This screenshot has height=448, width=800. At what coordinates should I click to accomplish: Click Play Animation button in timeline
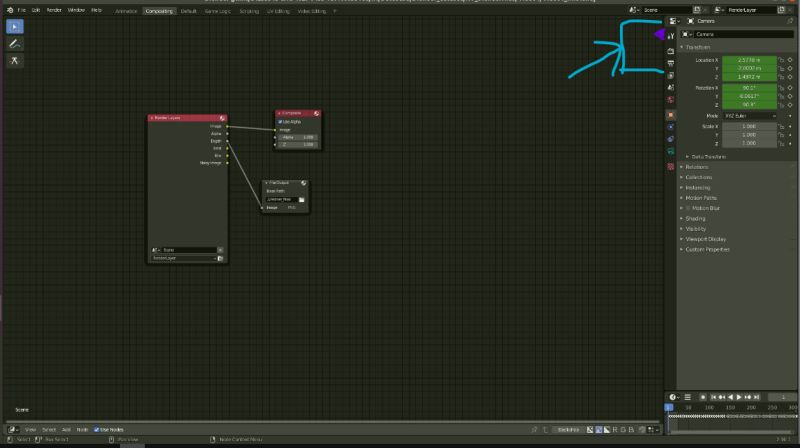click(x=739, y=397)
